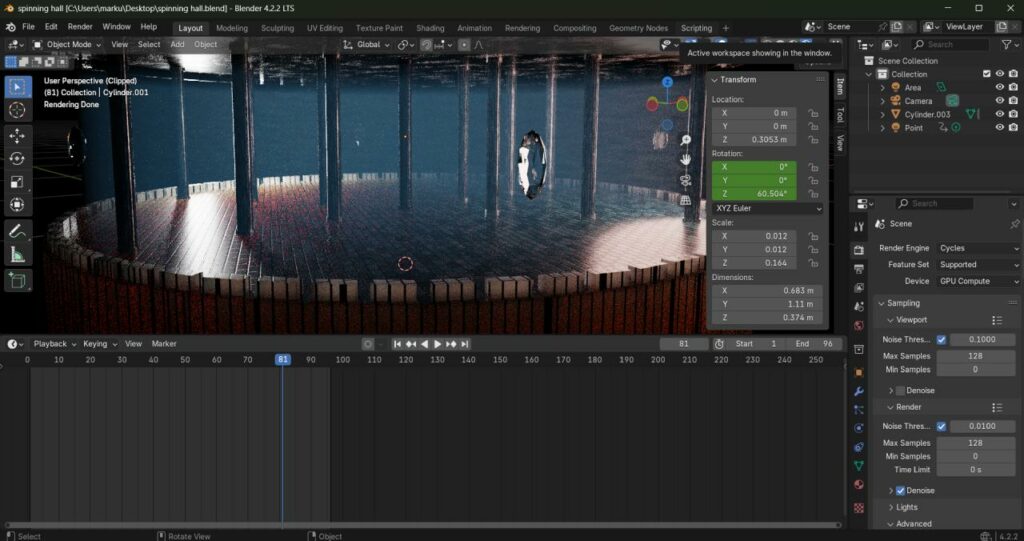Switch orthographic/perspective grid icon

(685, 200)
